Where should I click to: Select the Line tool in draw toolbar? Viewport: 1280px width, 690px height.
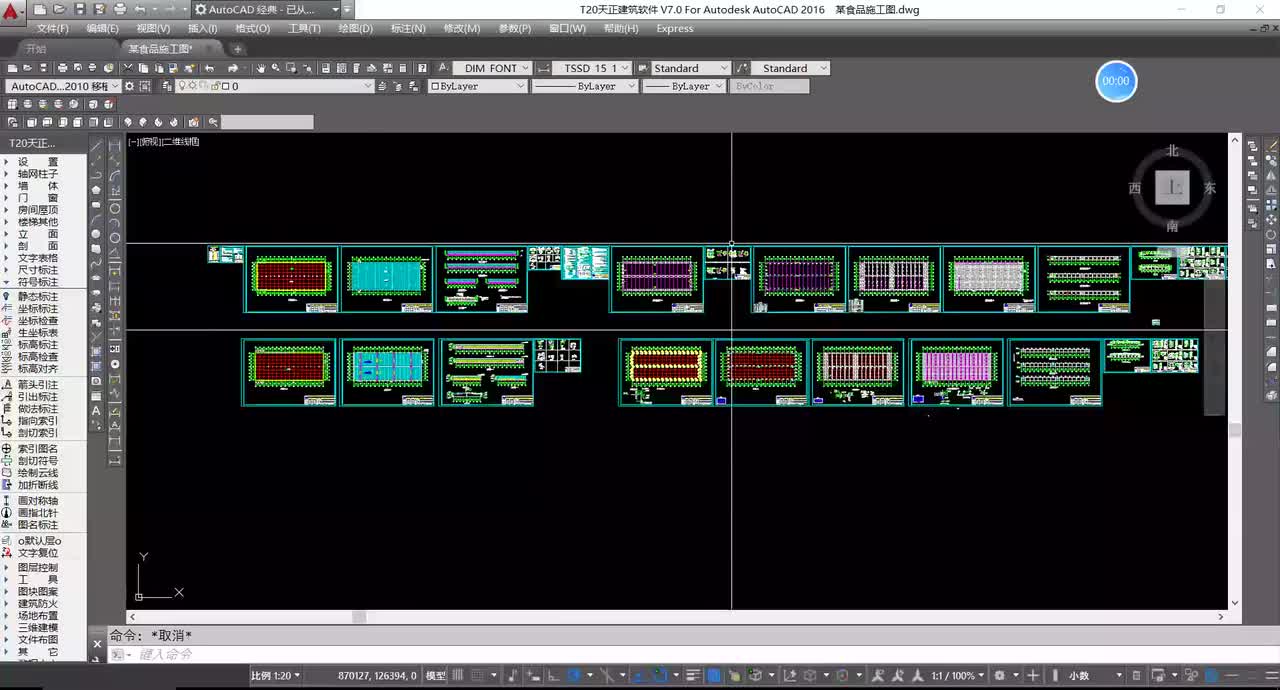coord(97,146)
